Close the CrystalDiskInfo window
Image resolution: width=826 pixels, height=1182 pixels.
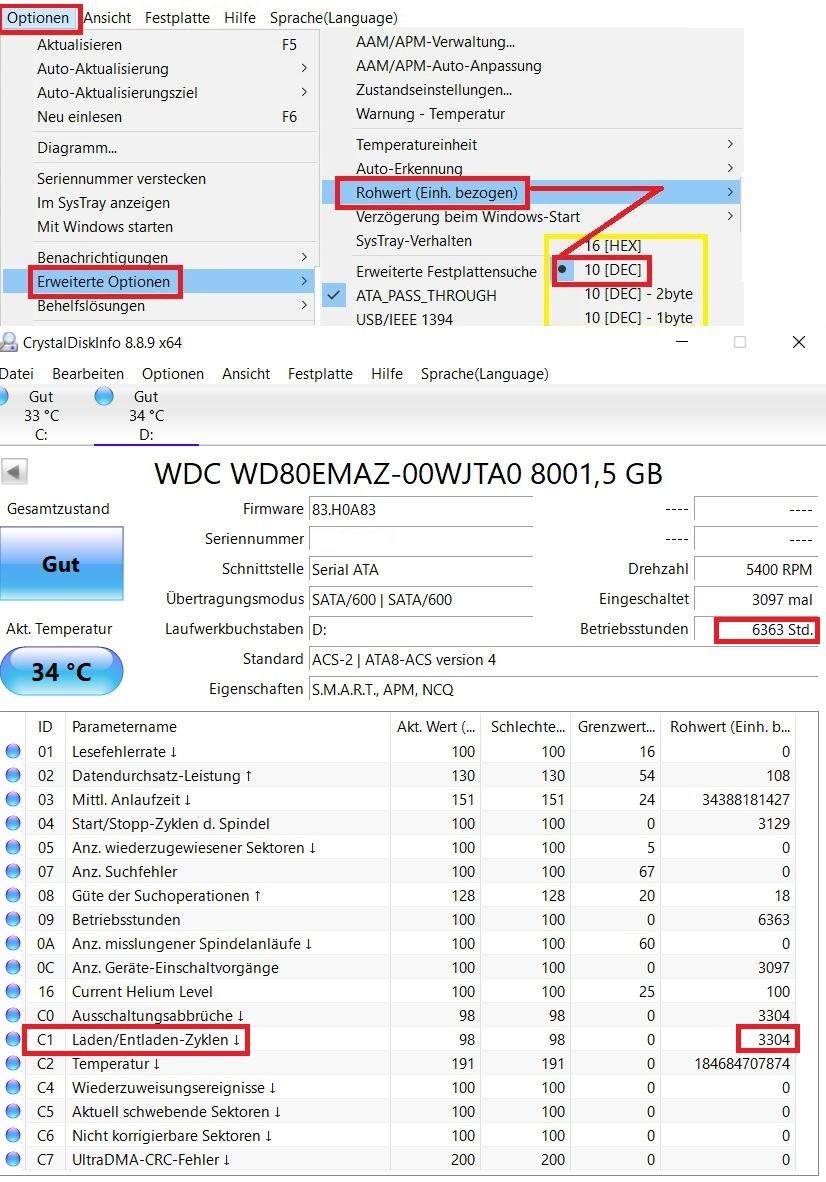point(799,342)
